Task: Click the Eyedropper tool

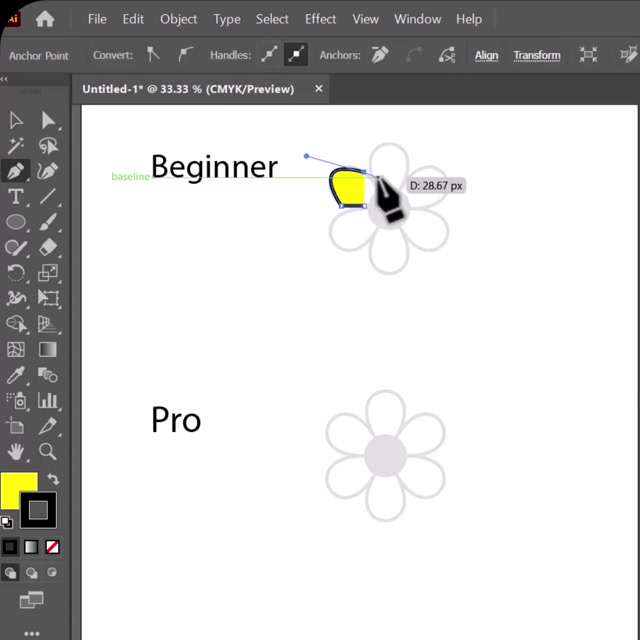Action: coord(16,375)
